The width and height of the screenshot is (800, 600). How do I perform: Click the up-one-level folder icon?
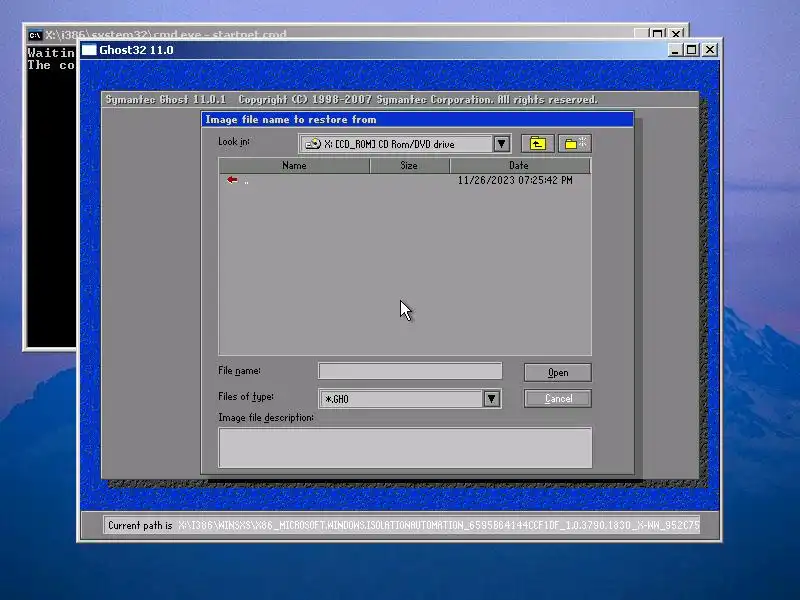(537, 144)
